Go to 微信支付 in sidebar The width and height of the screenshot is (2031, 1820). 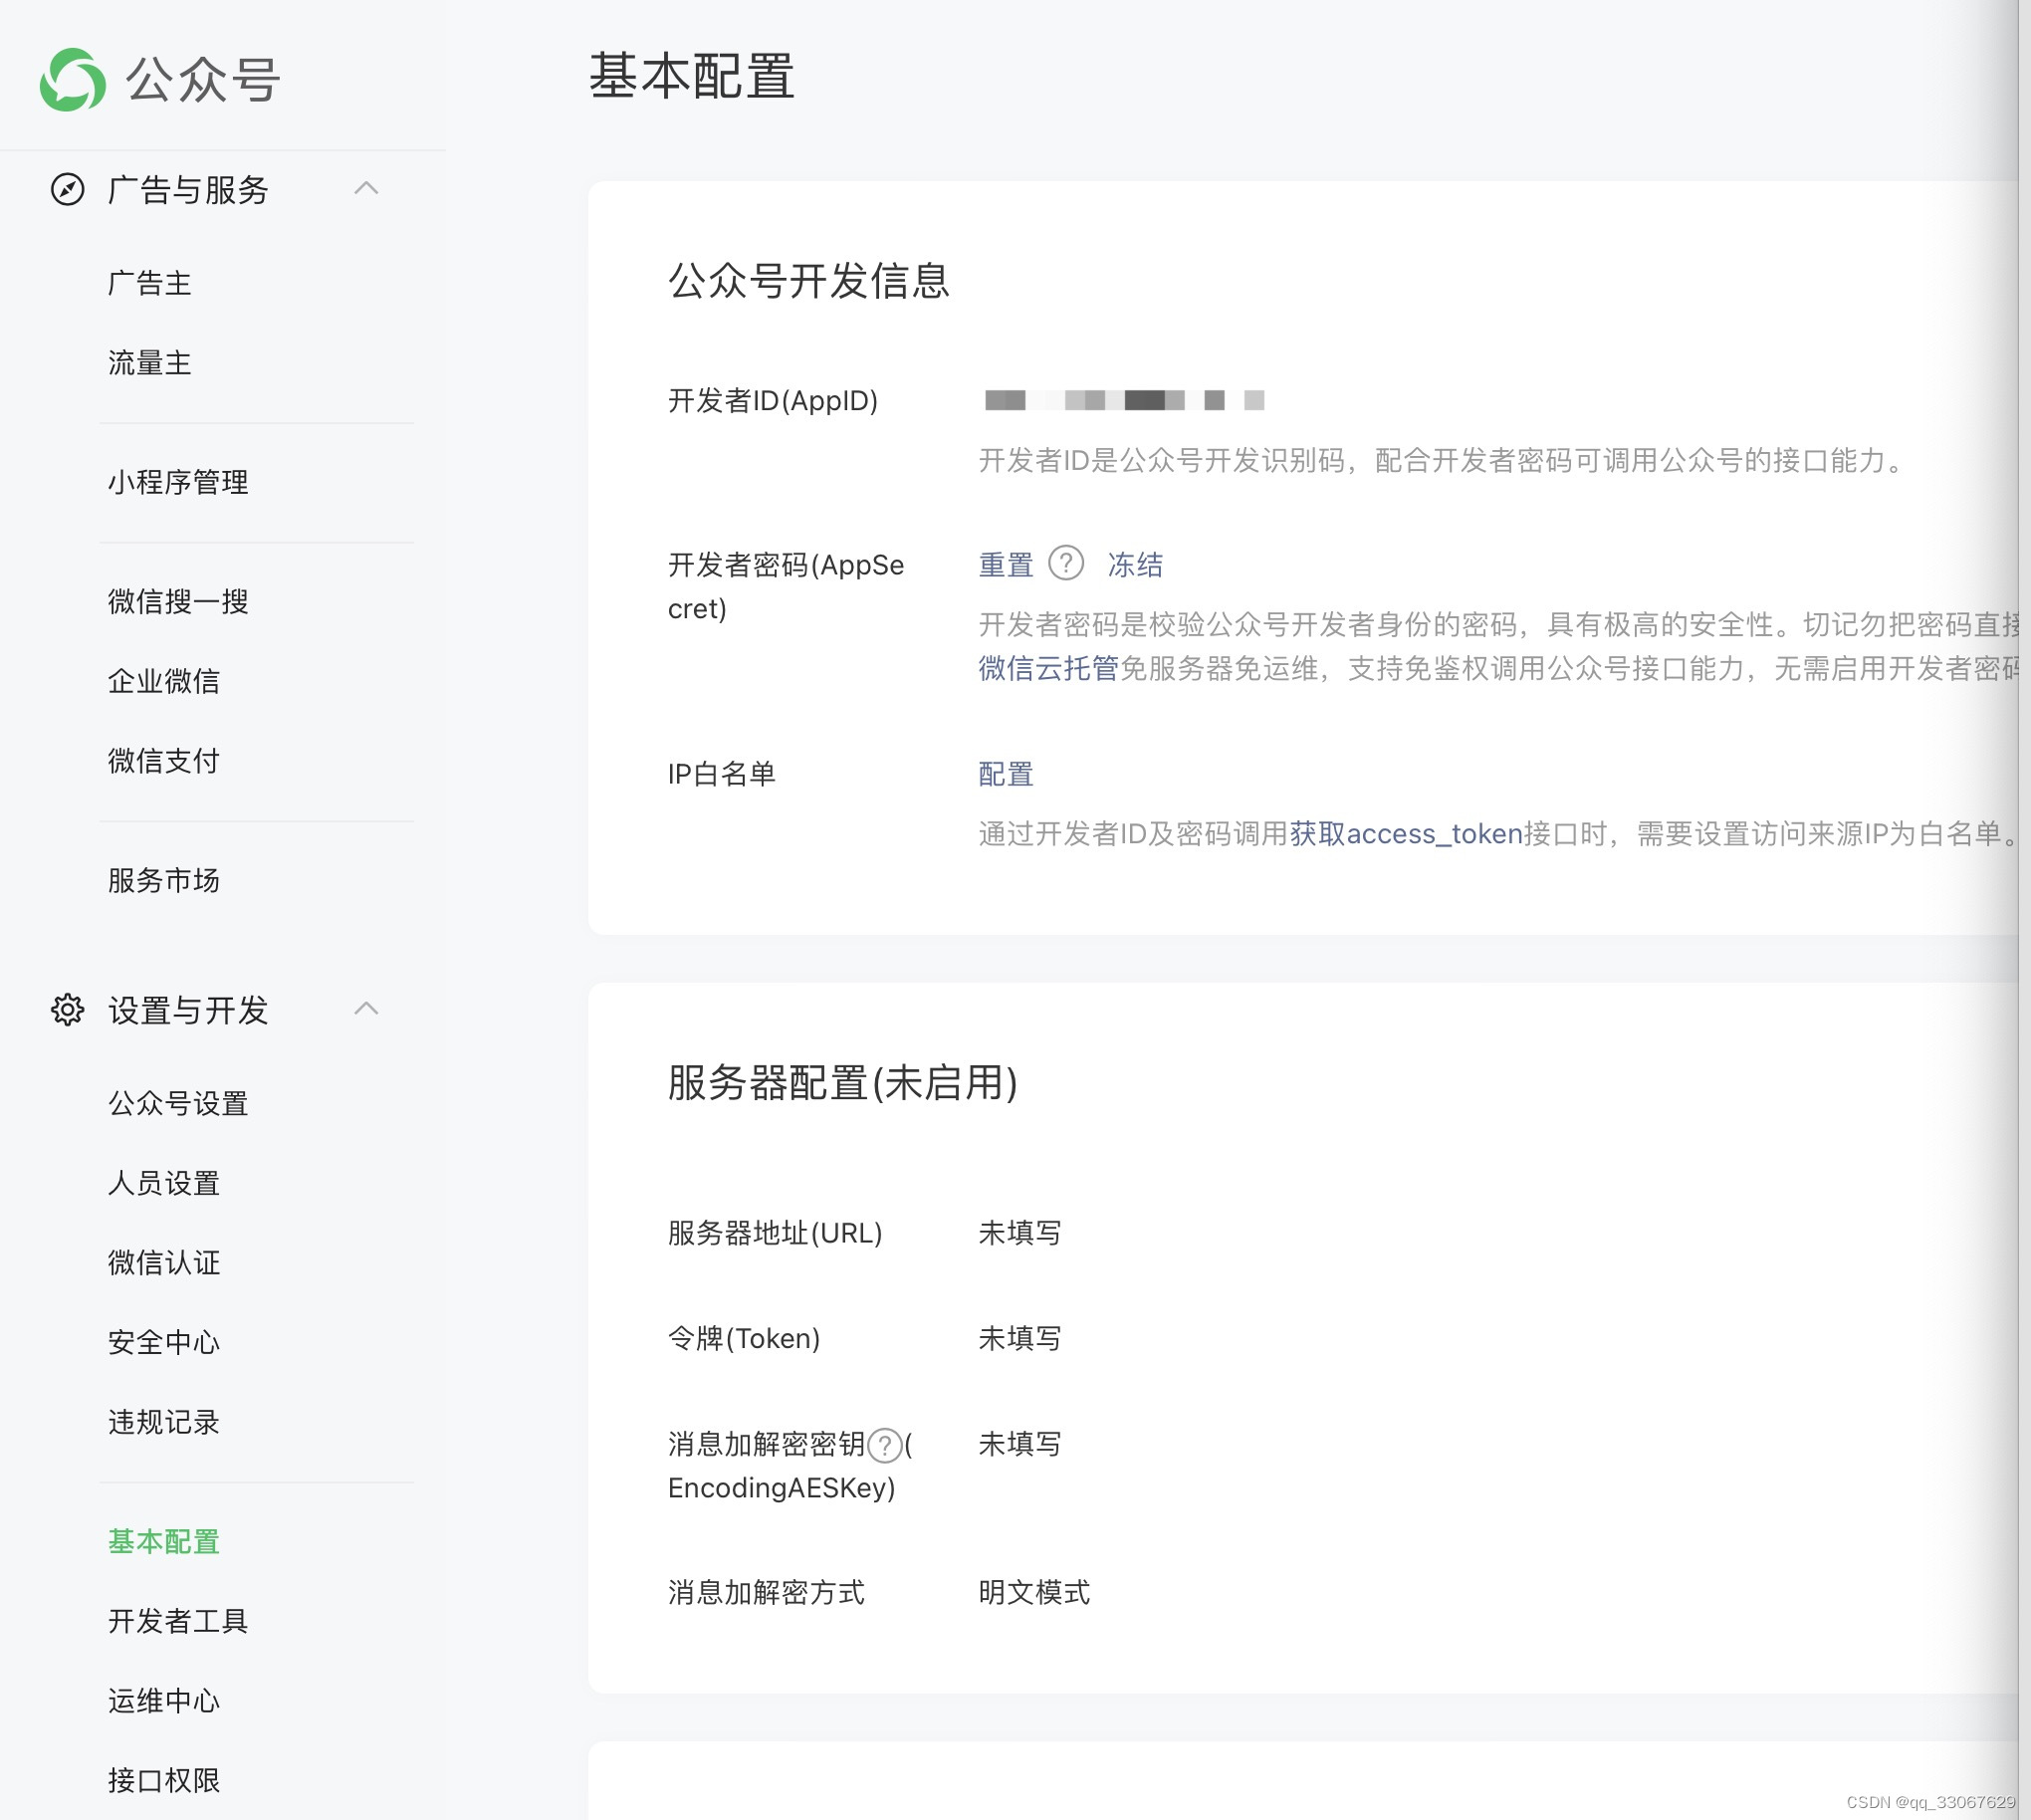pos(164,761)
